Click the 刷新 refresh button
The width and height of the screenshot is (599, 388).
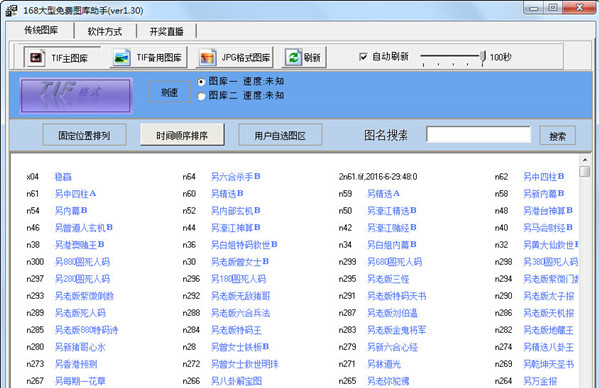point(304,58)
